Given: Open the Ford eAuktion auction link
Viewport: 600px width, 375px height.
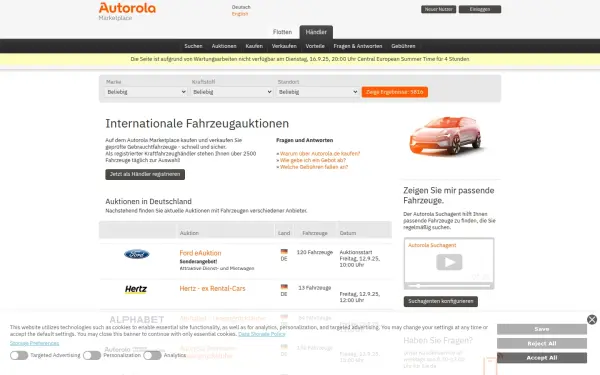Looking at the screenshot, I should click(200, 253).
